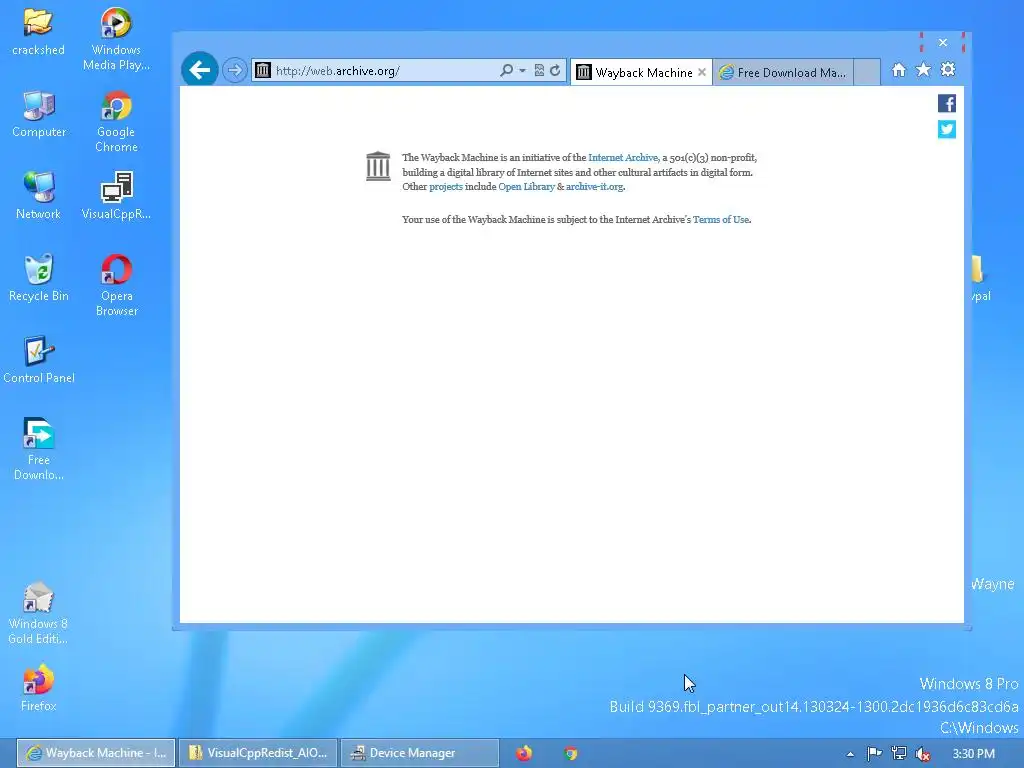1024x768 pixels.
Task: Switch to Wayback Machine taskbar button
Action: click(96, 753)
